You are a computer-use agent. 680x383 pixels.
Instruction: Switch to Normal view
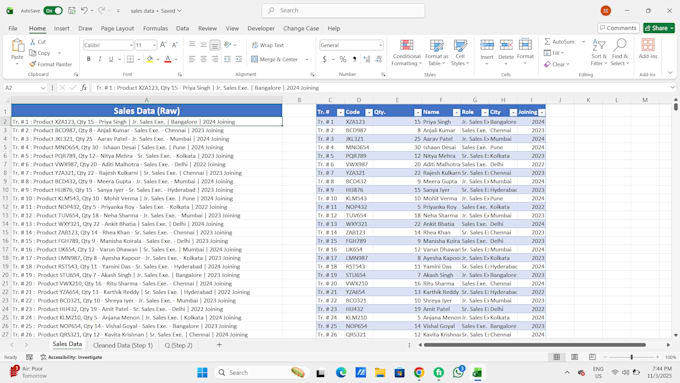[x=557, y=357]
